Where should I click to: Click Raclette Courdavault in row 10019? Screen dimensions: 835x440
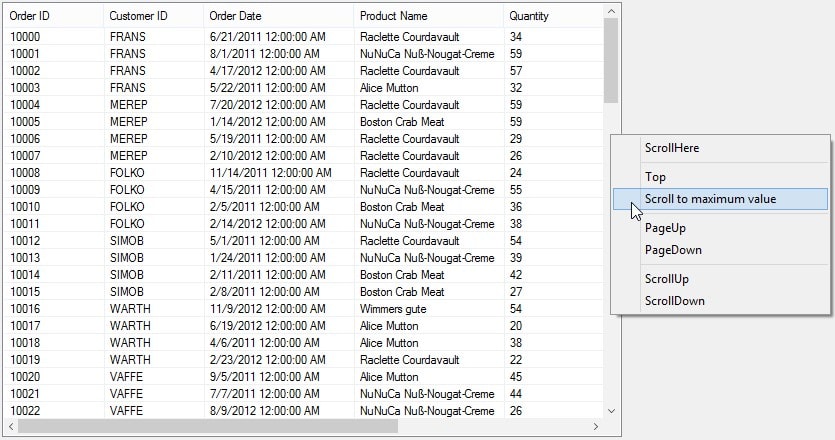pos(429,360)
